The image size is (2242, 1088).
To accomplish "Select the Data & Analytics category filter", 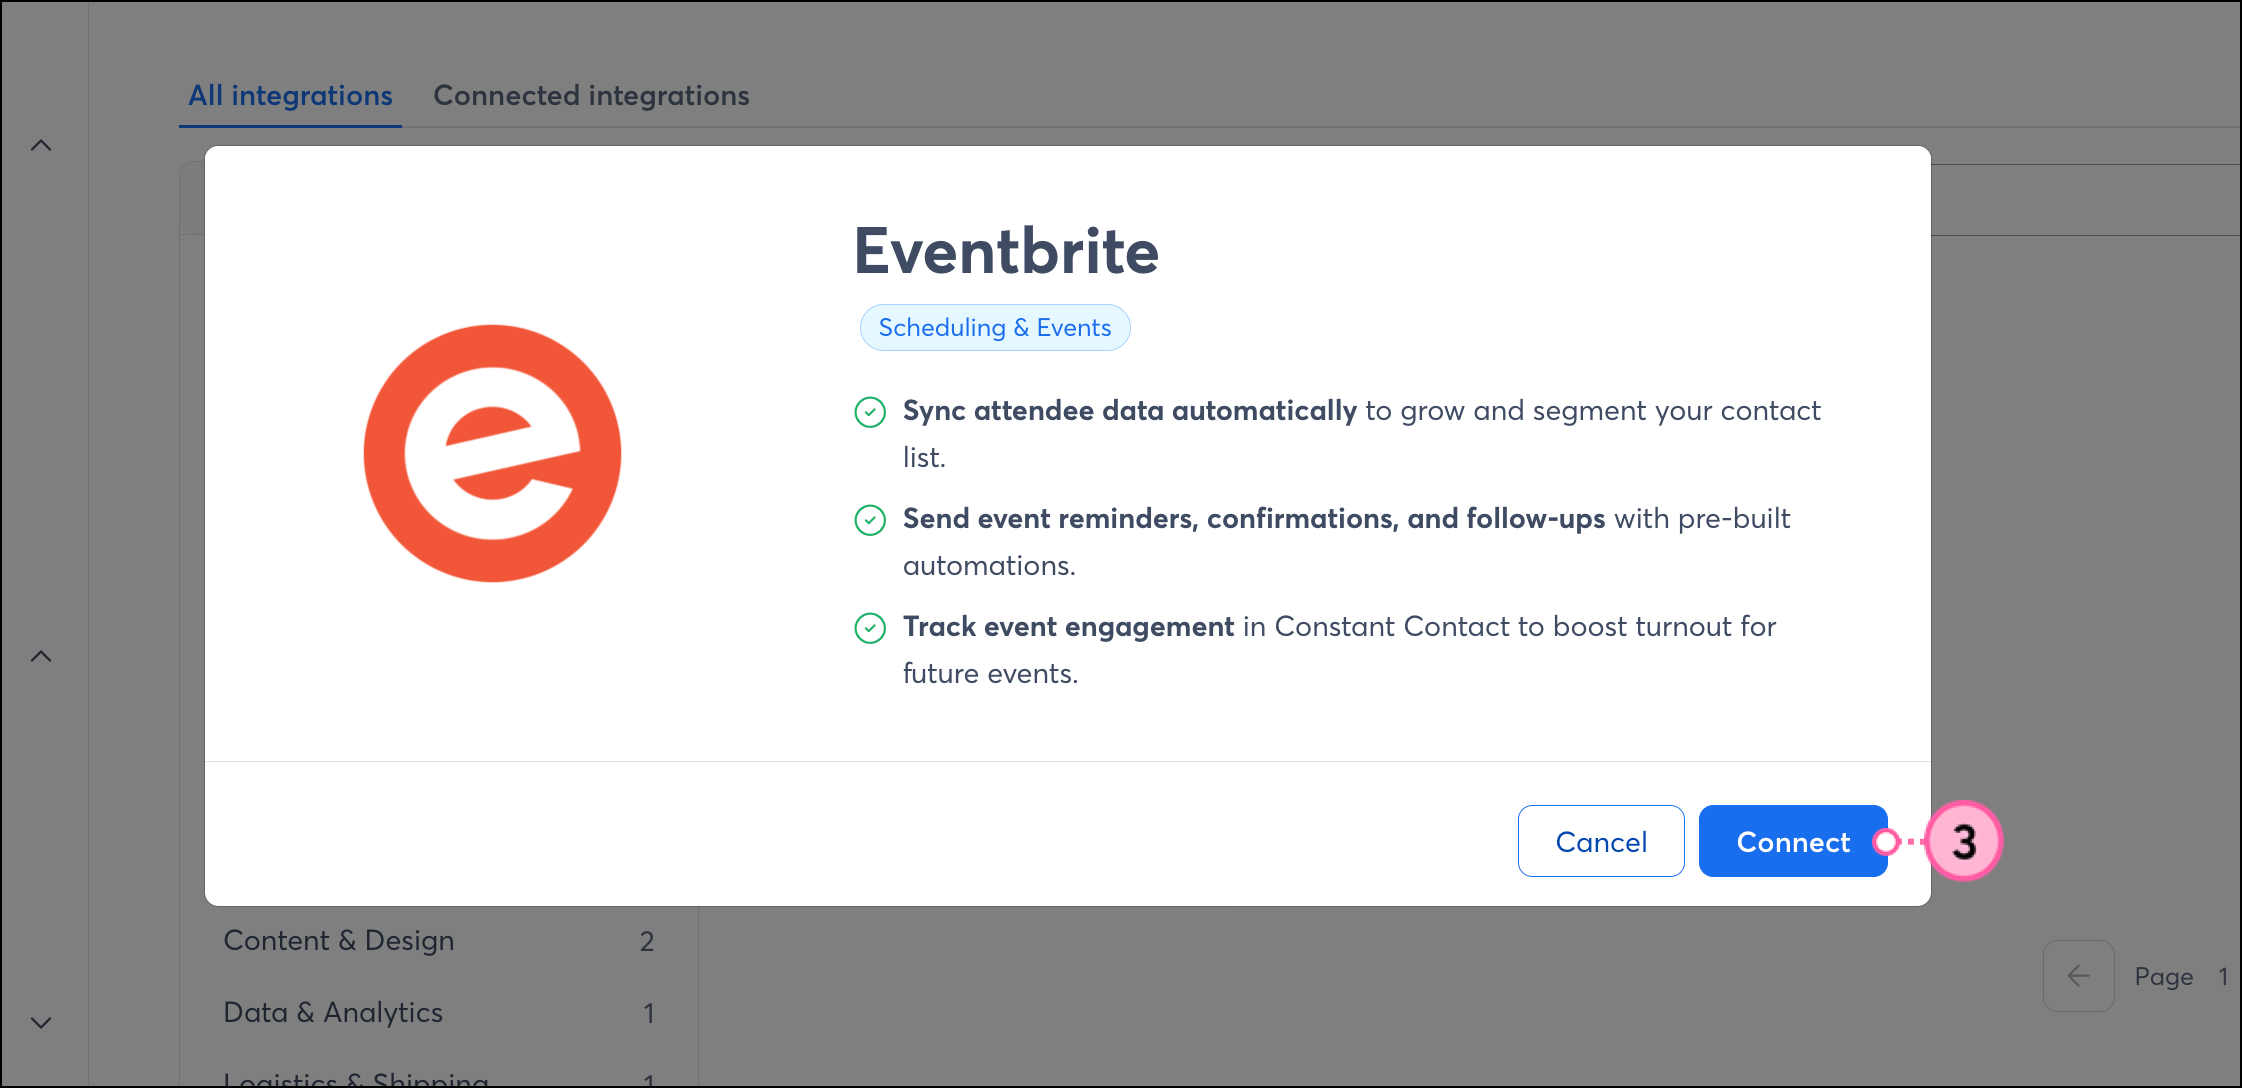I will coord(333,1013).
